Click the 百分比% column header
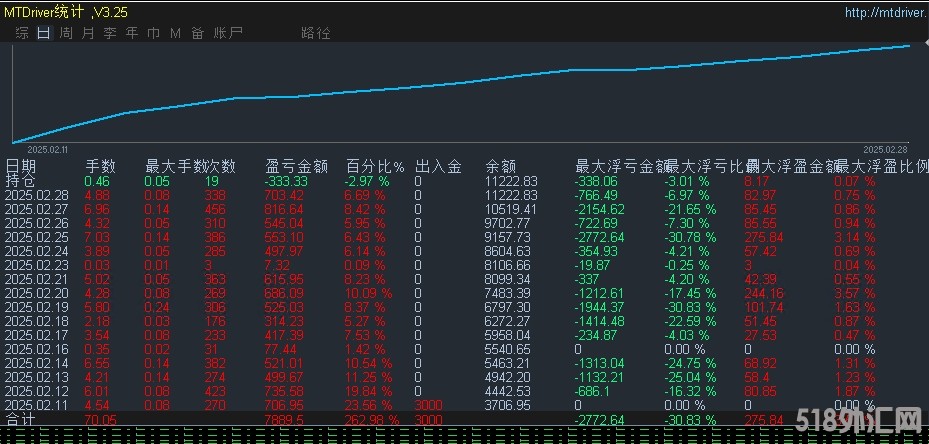 click(x=376, y=167)
